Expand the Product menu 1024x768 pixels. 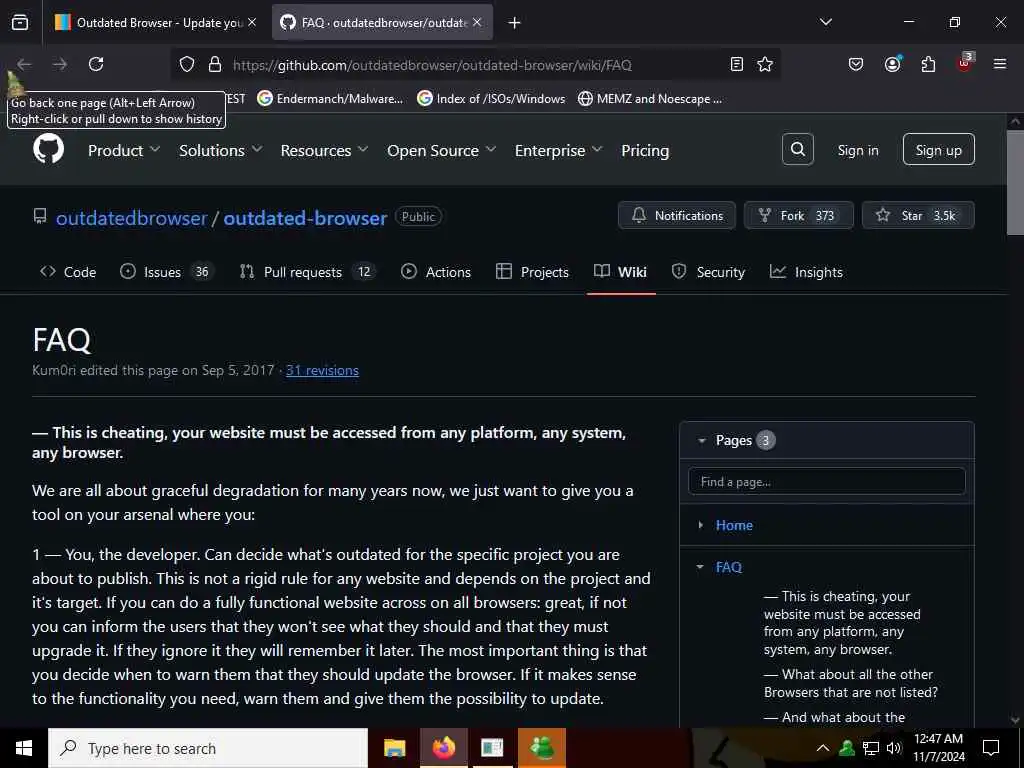coord(124,150)
